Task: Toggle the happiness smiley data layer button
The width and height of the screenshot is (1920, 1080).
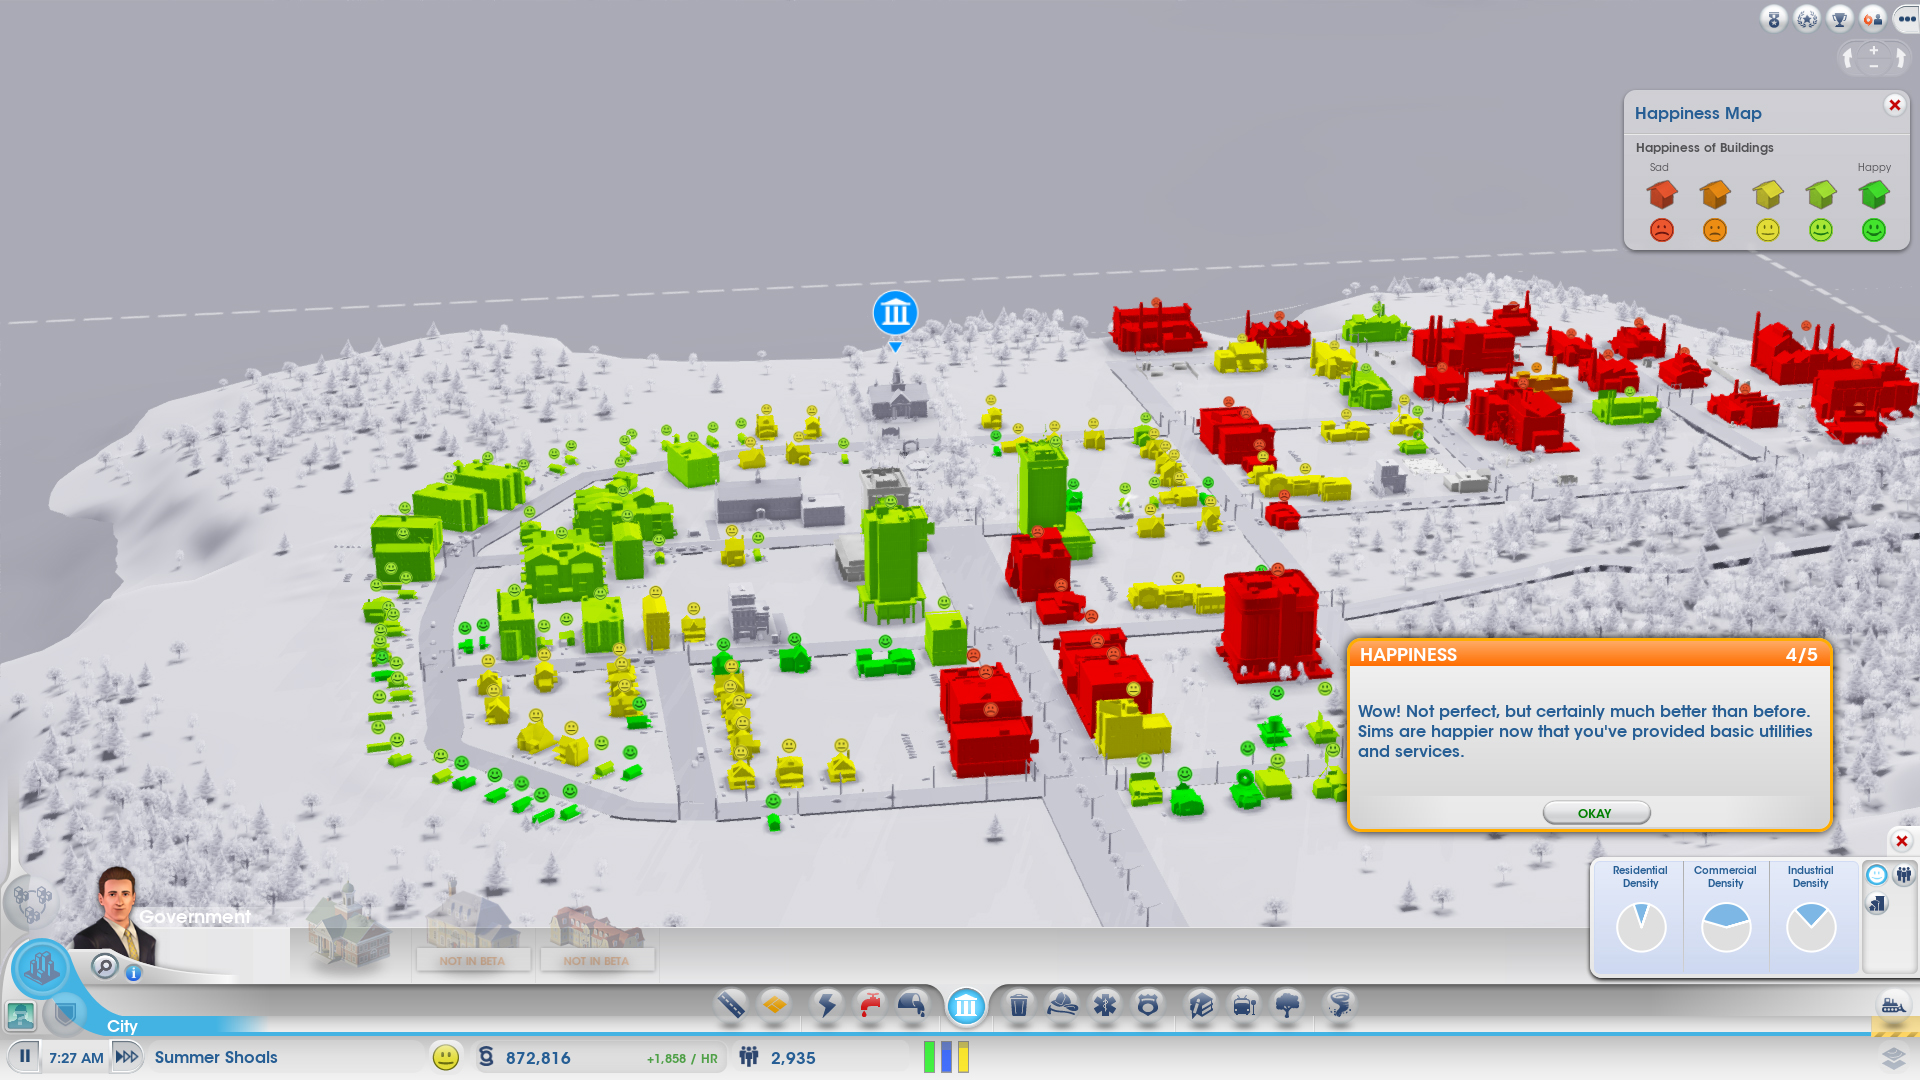Action: tap(1877, 875)
